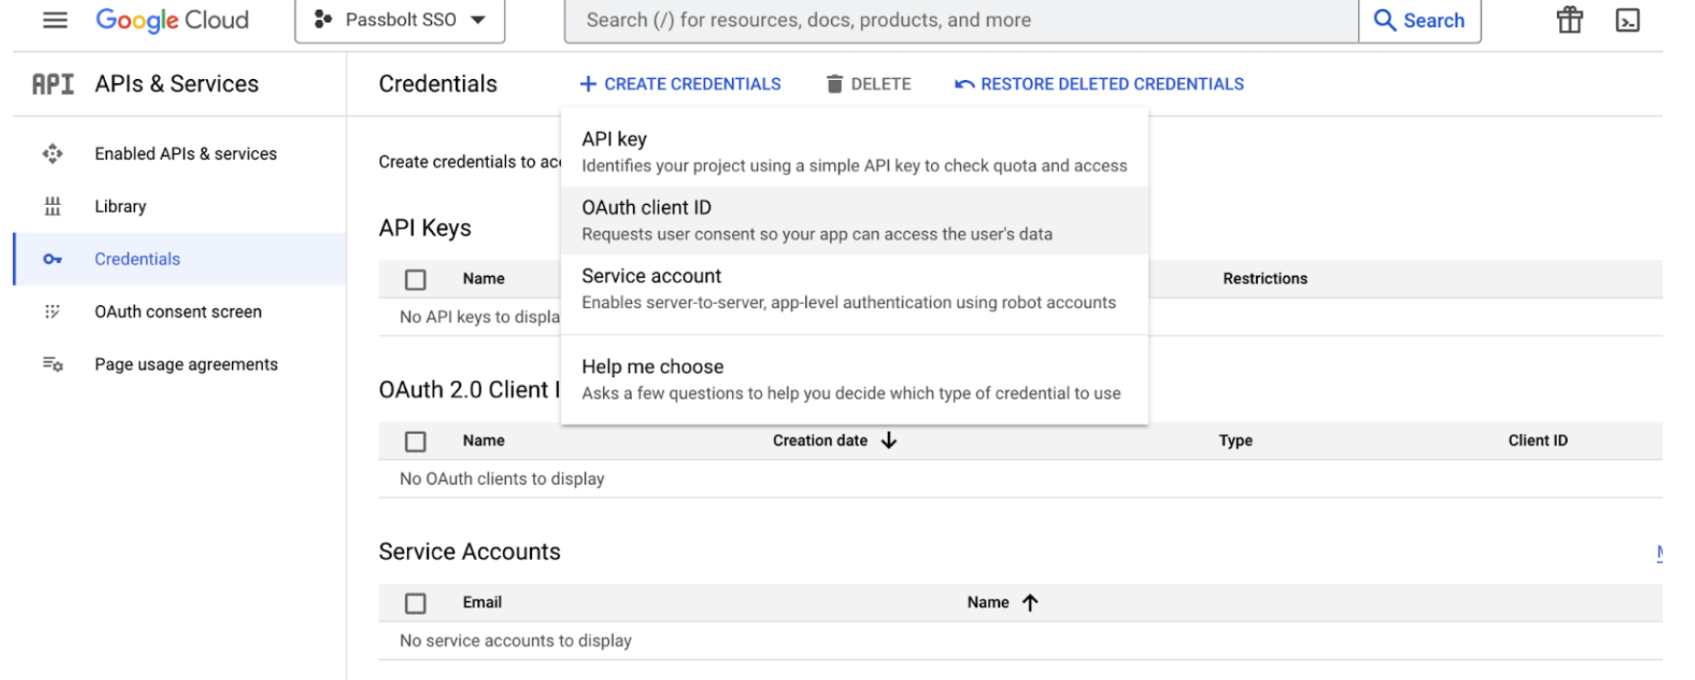The height and width of the screenshot is (680, 1695).
Task: Focus the resources search field
Action: [961, 20]
